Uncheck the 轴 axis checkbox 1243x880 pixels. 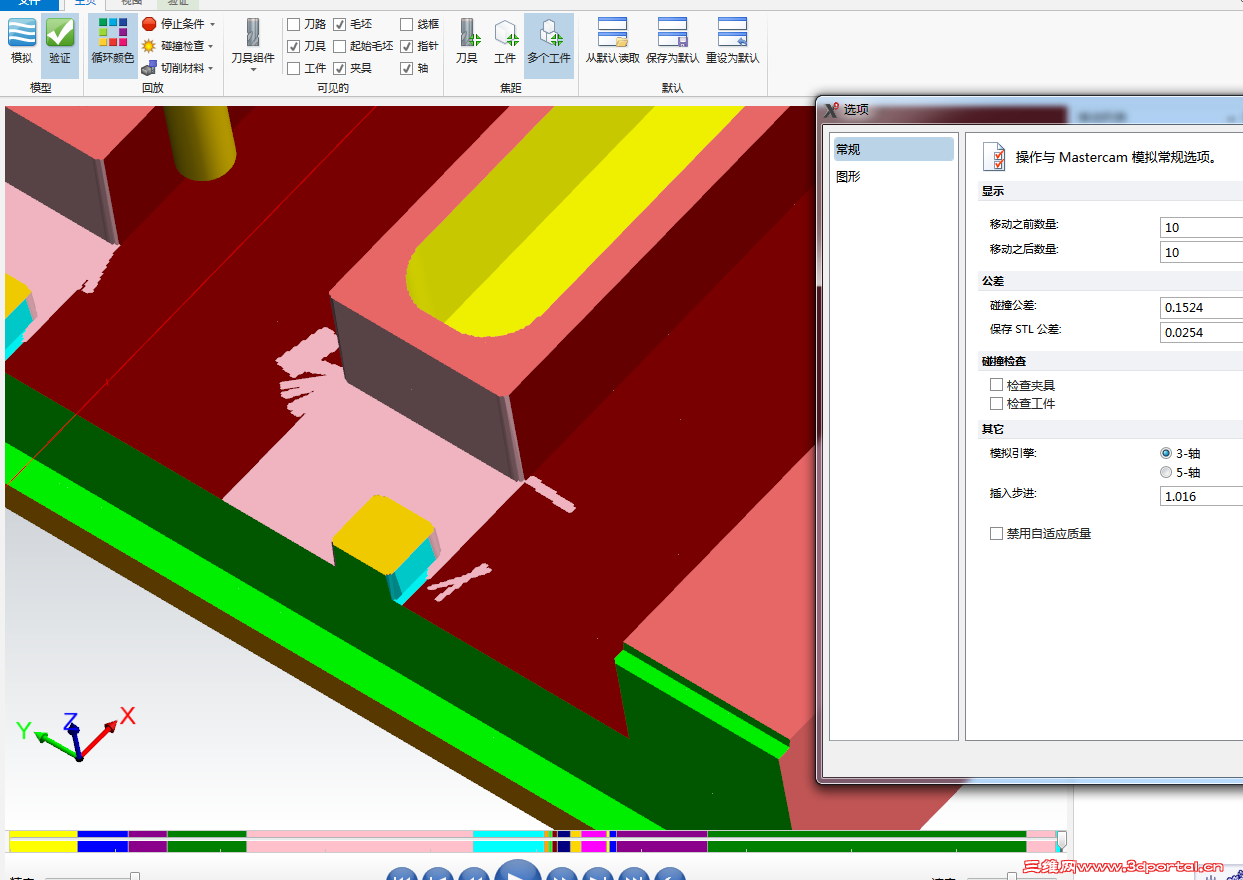click(x=407, y=68)
